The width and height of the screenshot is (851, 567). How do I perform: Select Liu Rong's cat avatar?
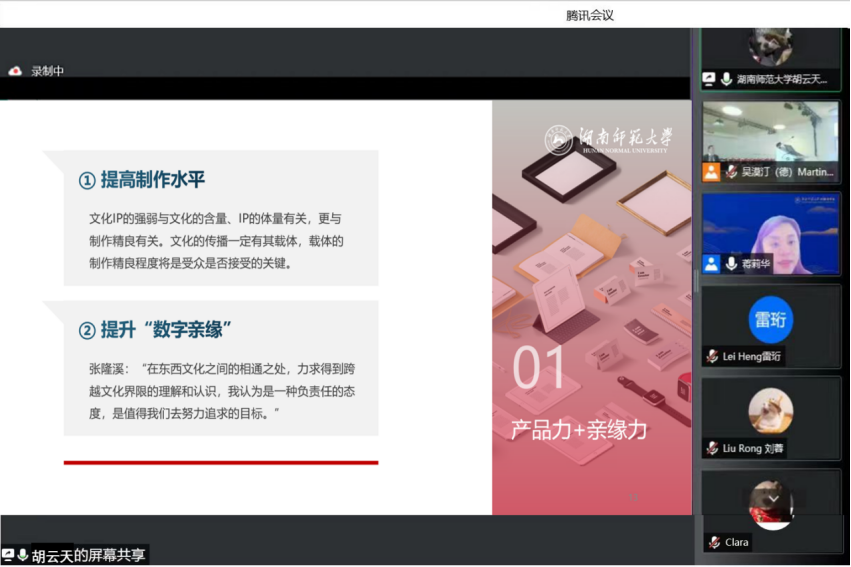tap(770, 411)
